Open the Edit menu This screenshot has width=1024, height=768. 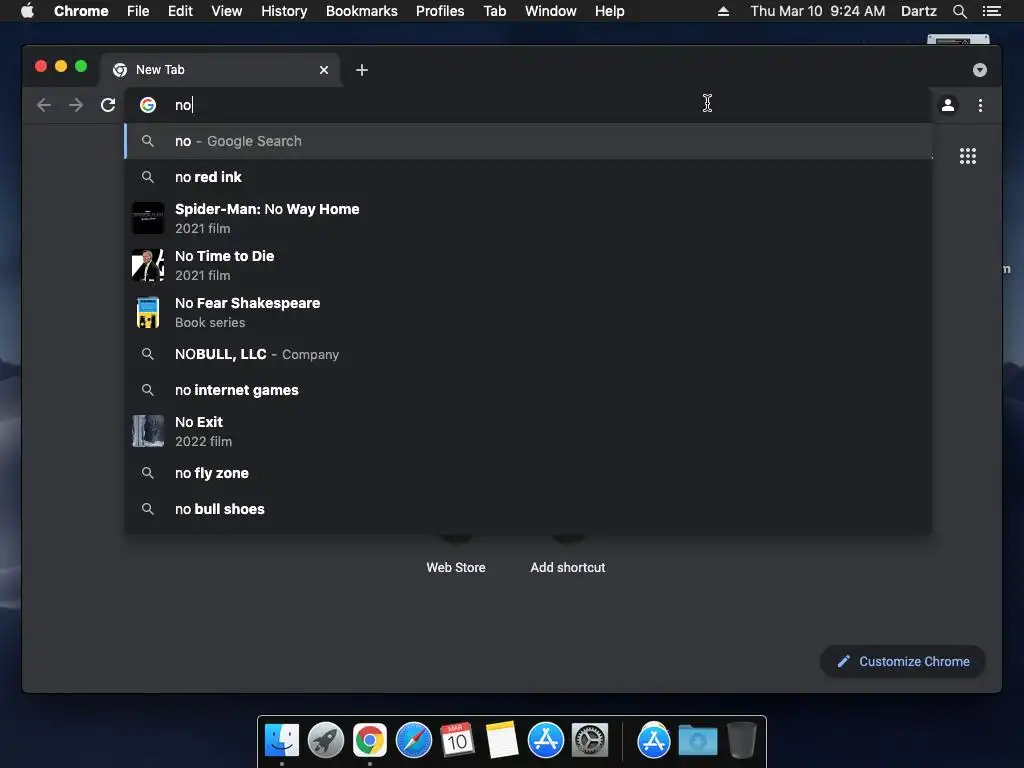[180, 11]
